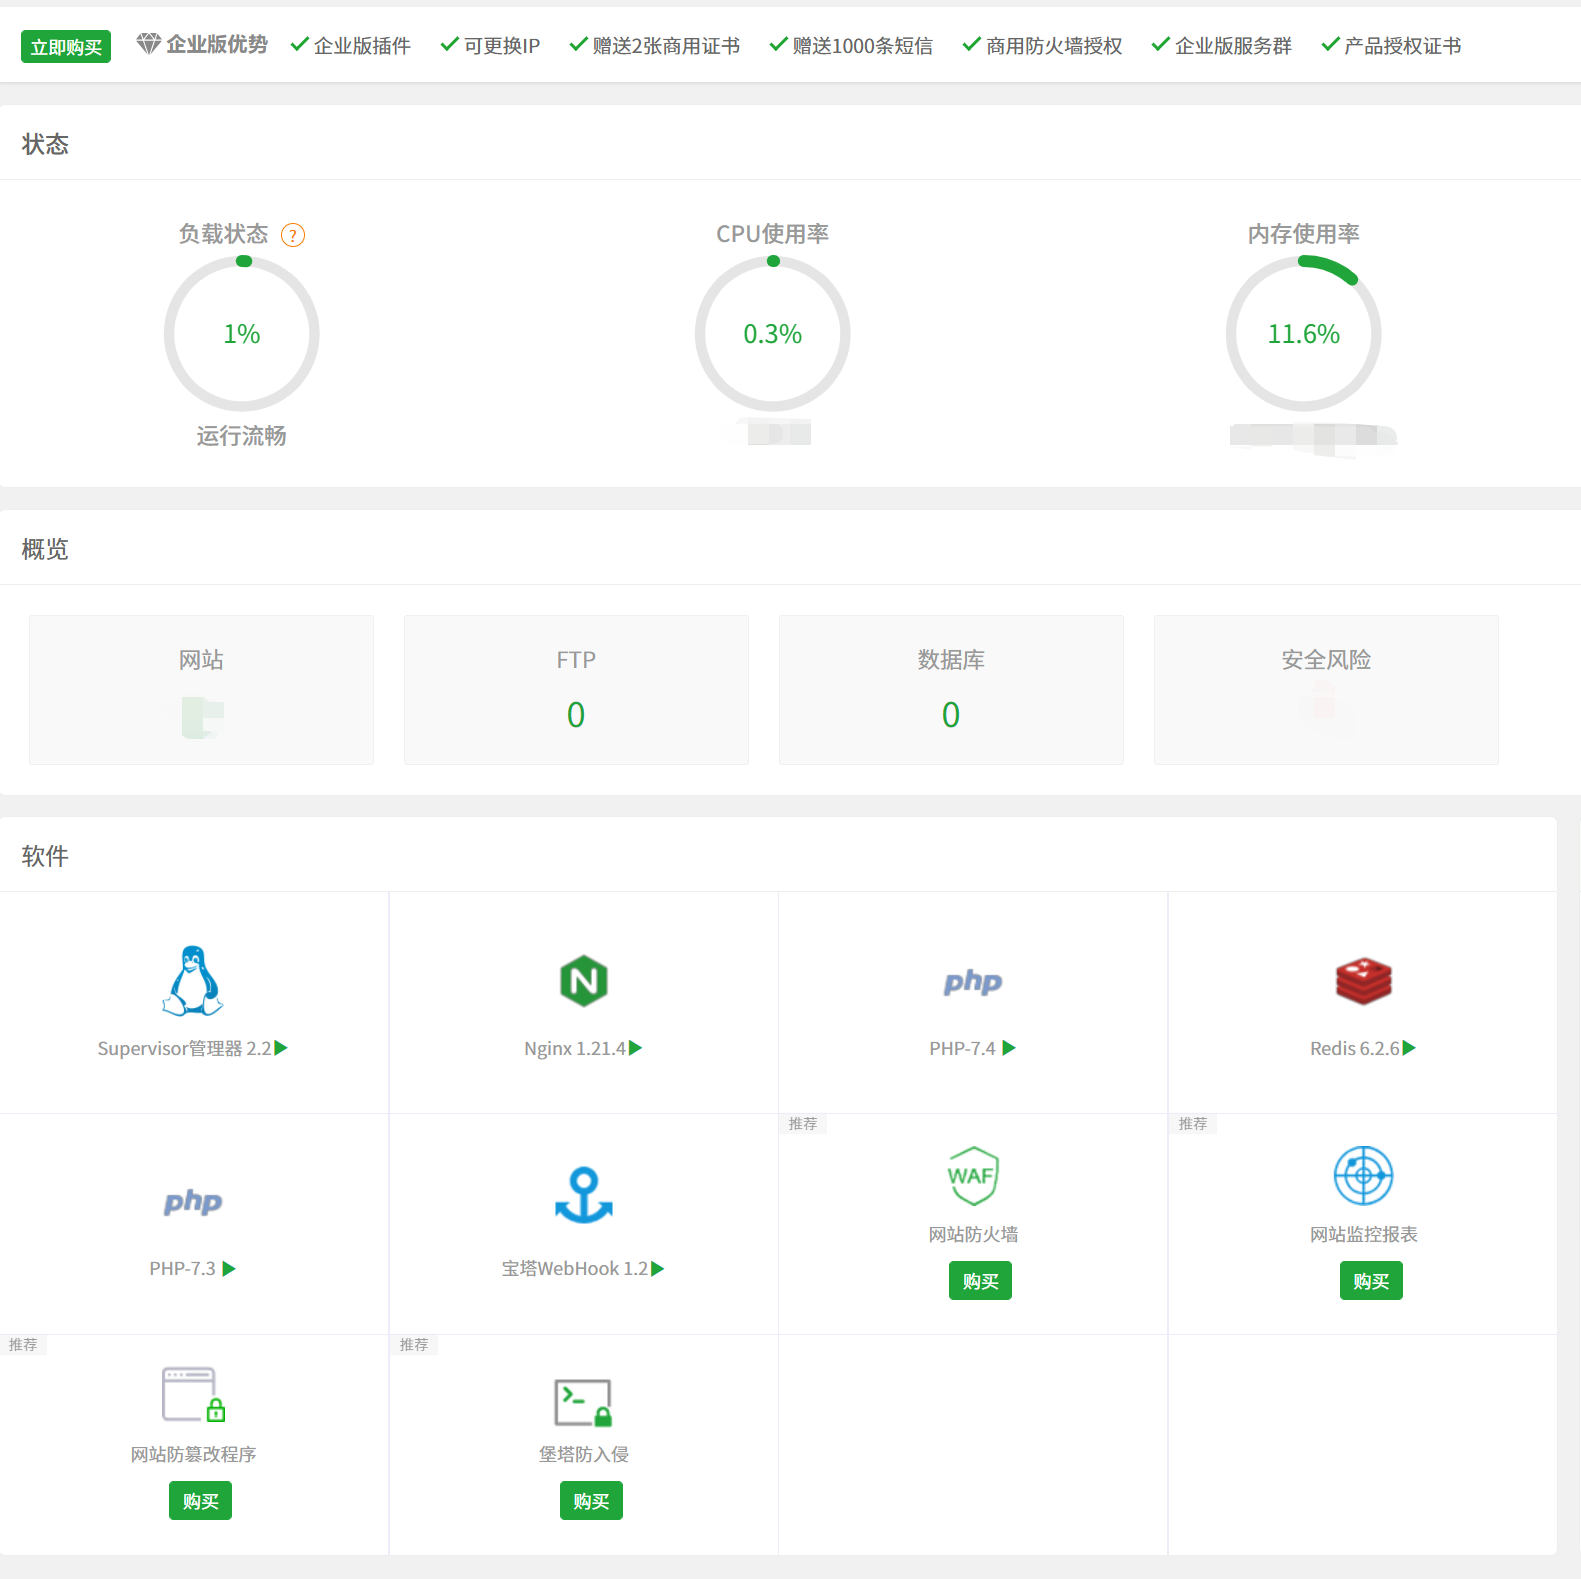The image size is (1581, 1579).
Task: Click the PHP-7.3 php logo icon
Action: tap(193, 1202)
